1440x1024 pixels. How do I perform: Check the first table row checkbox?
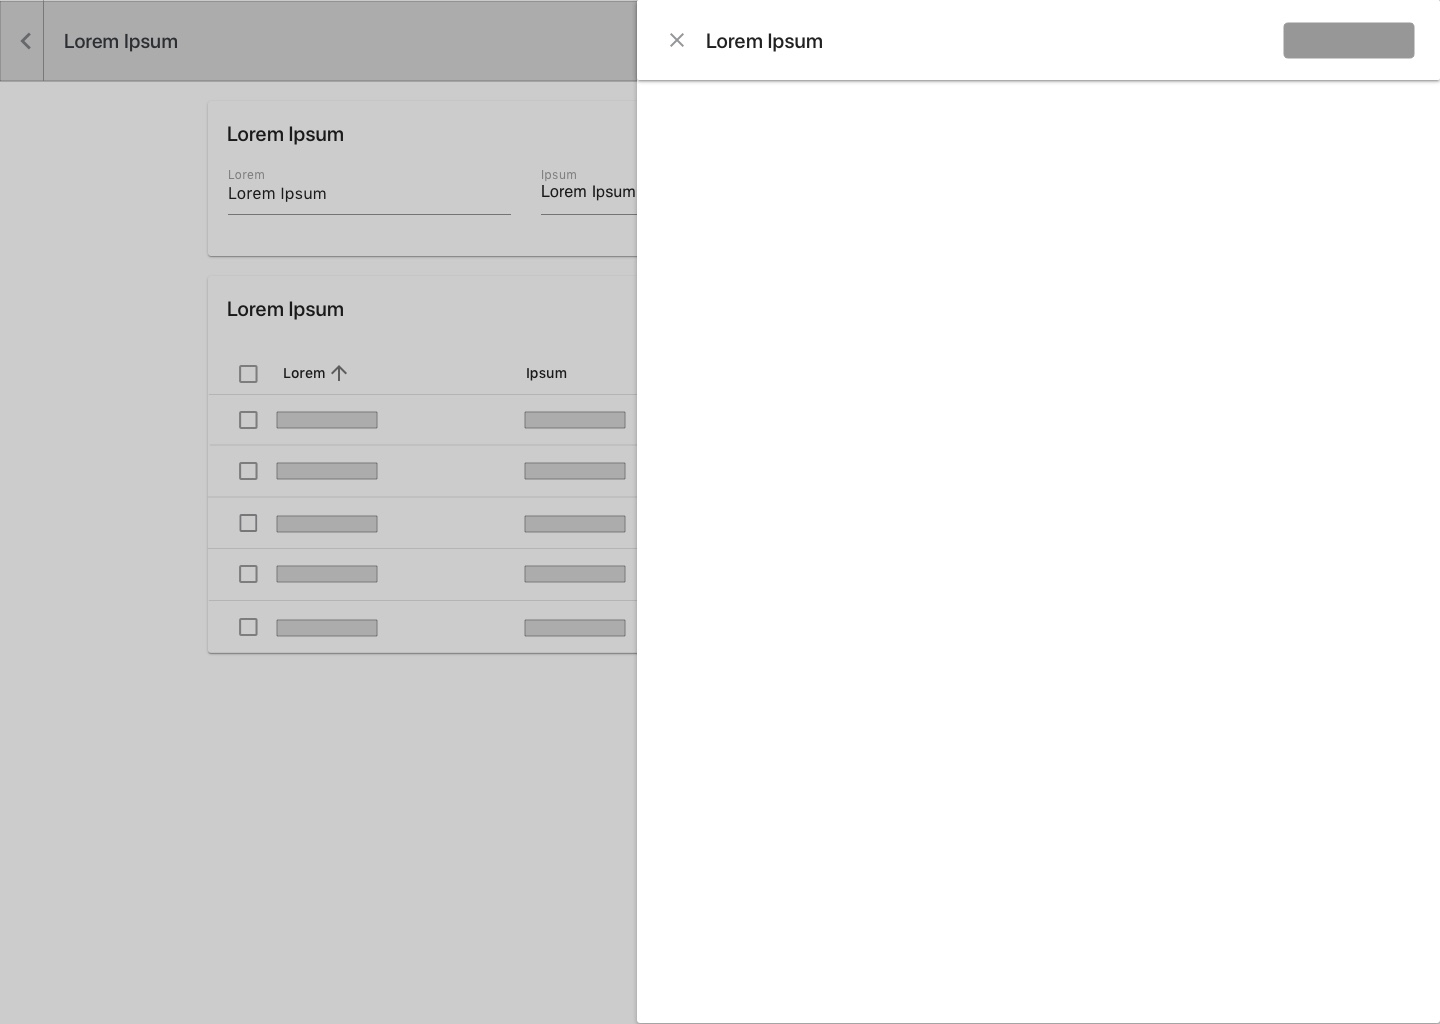(x=248, y=420)
